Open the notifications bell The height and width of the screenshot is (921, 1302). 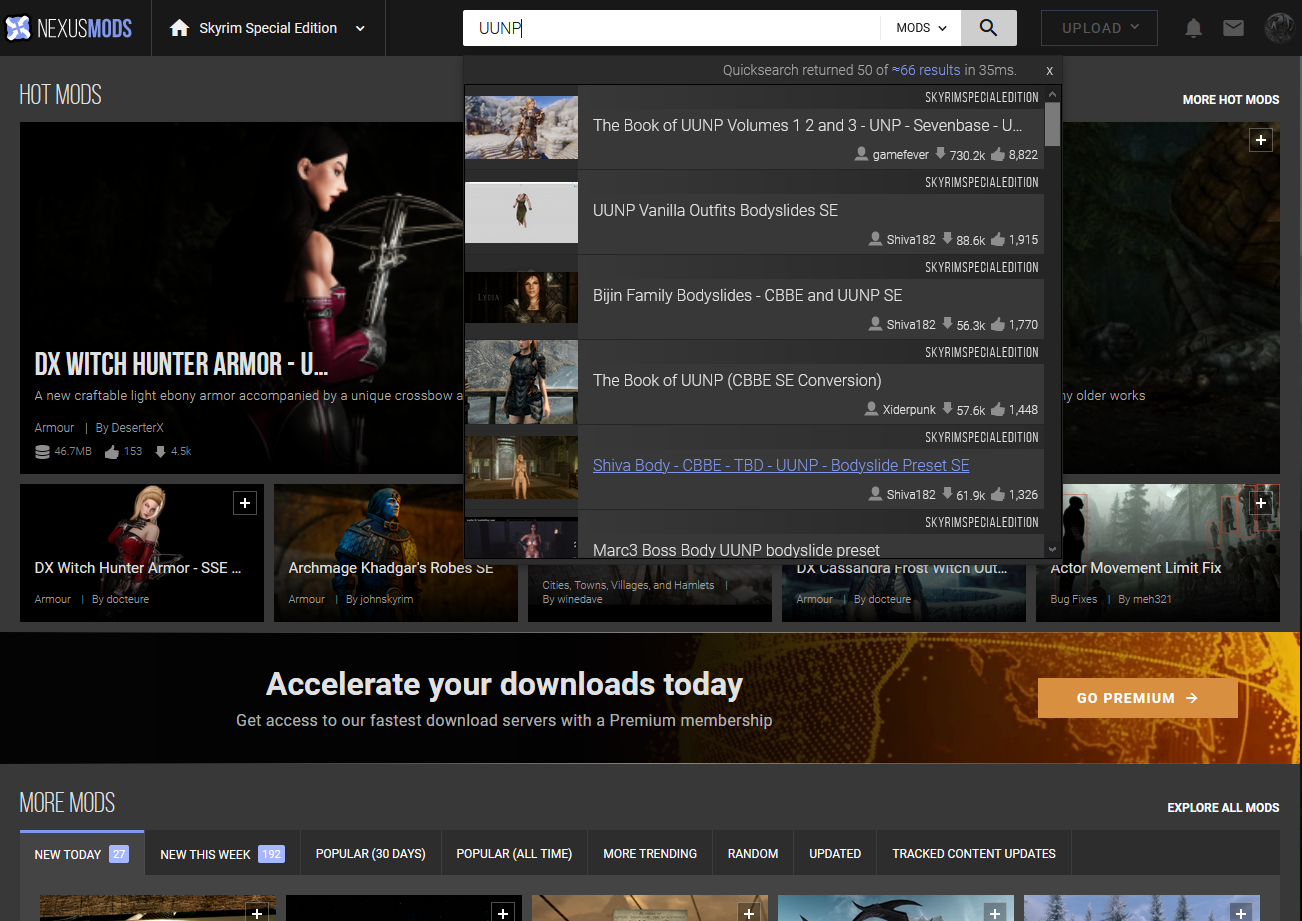click(1193, 28)
